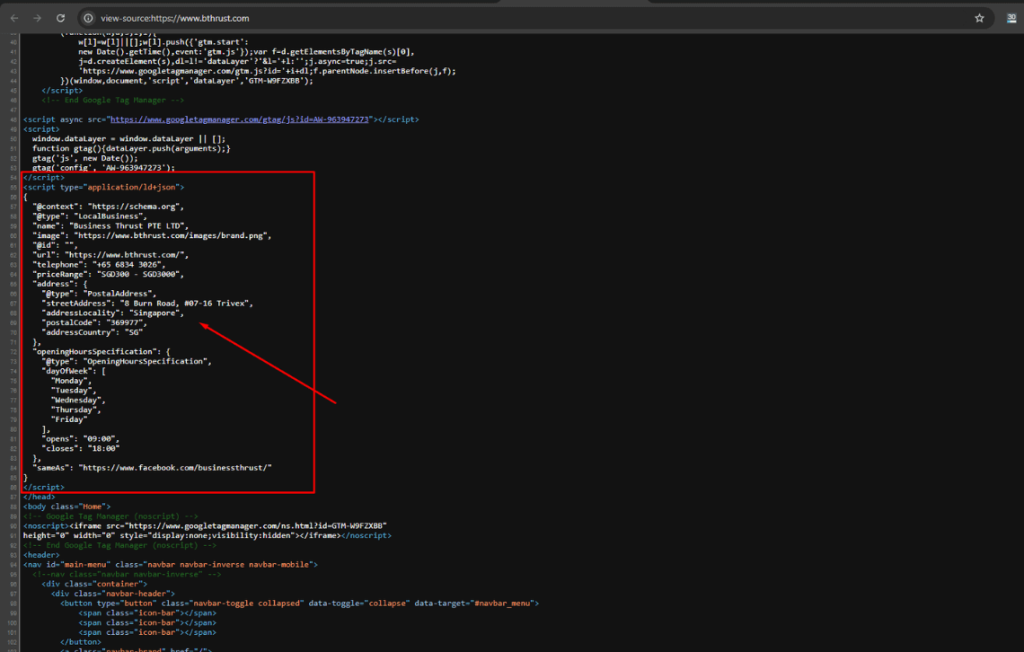Click the button navbar-toggle collapsed line

(x=300, y=604)
